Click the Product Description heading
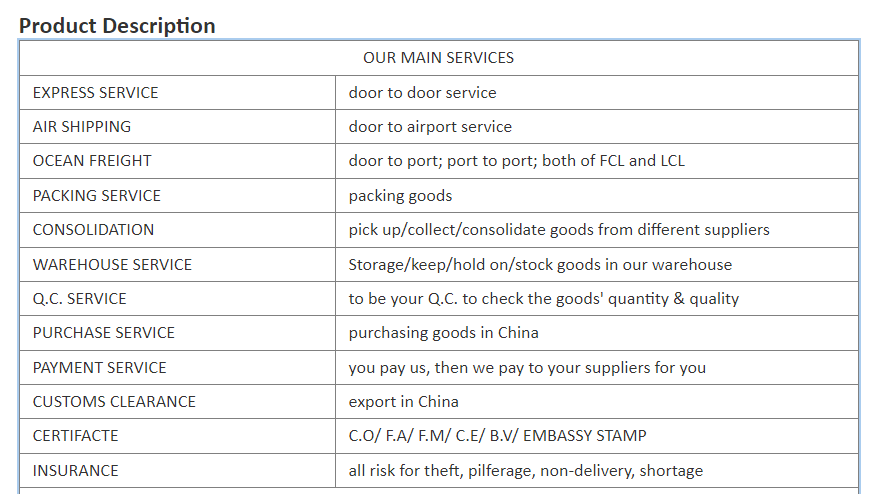Viewport: 893px width, 494px height. click(117, 26)
